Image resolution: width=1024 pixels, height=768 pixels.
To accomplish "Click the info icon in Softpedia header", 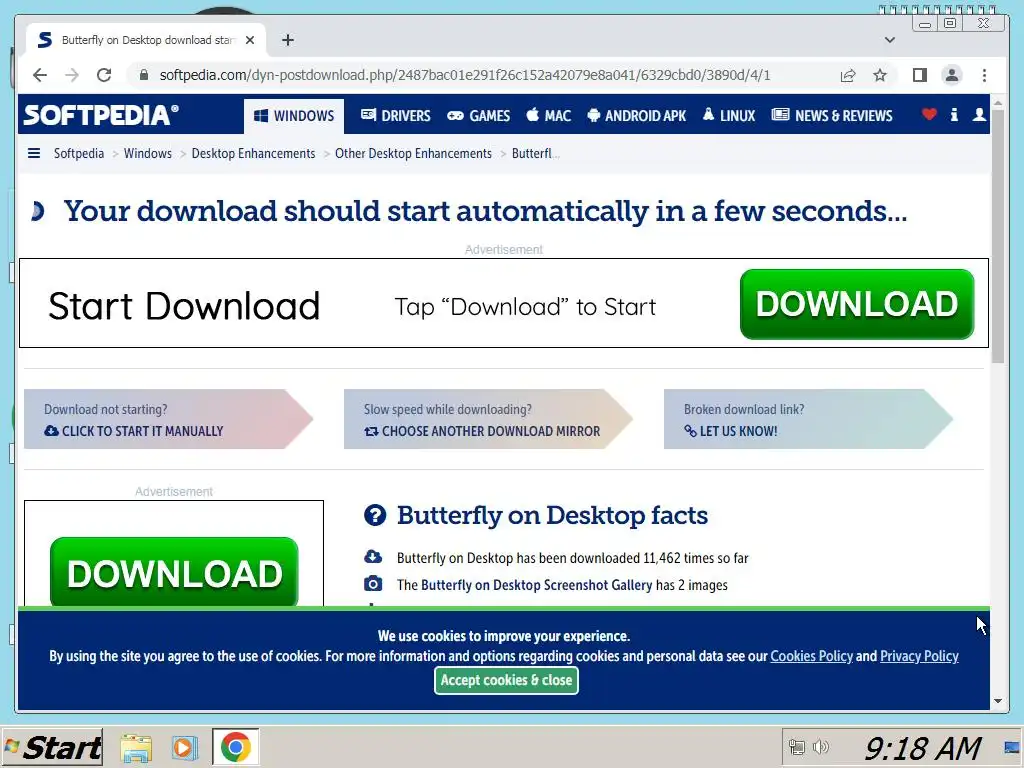I will coord(954,115).
